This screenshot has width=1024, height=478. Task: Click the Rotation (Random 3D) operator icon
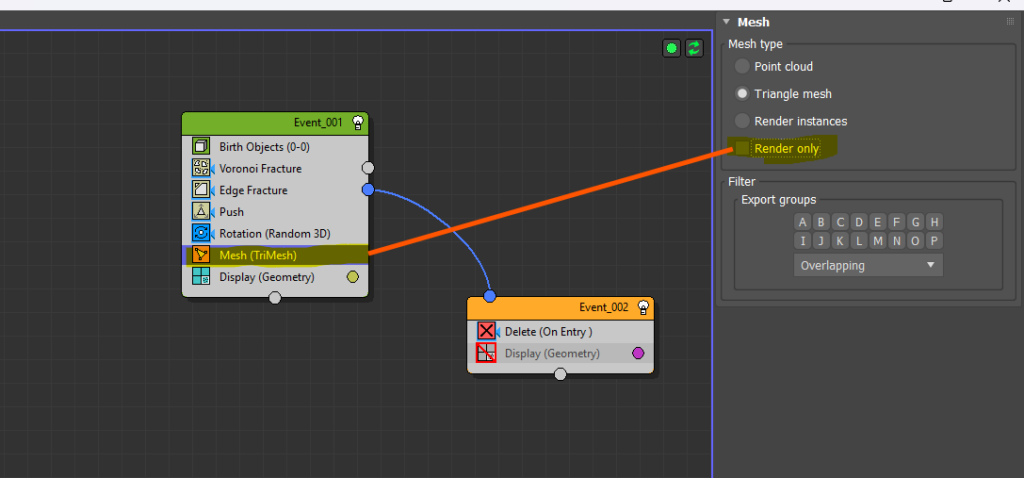coord(200,233)
